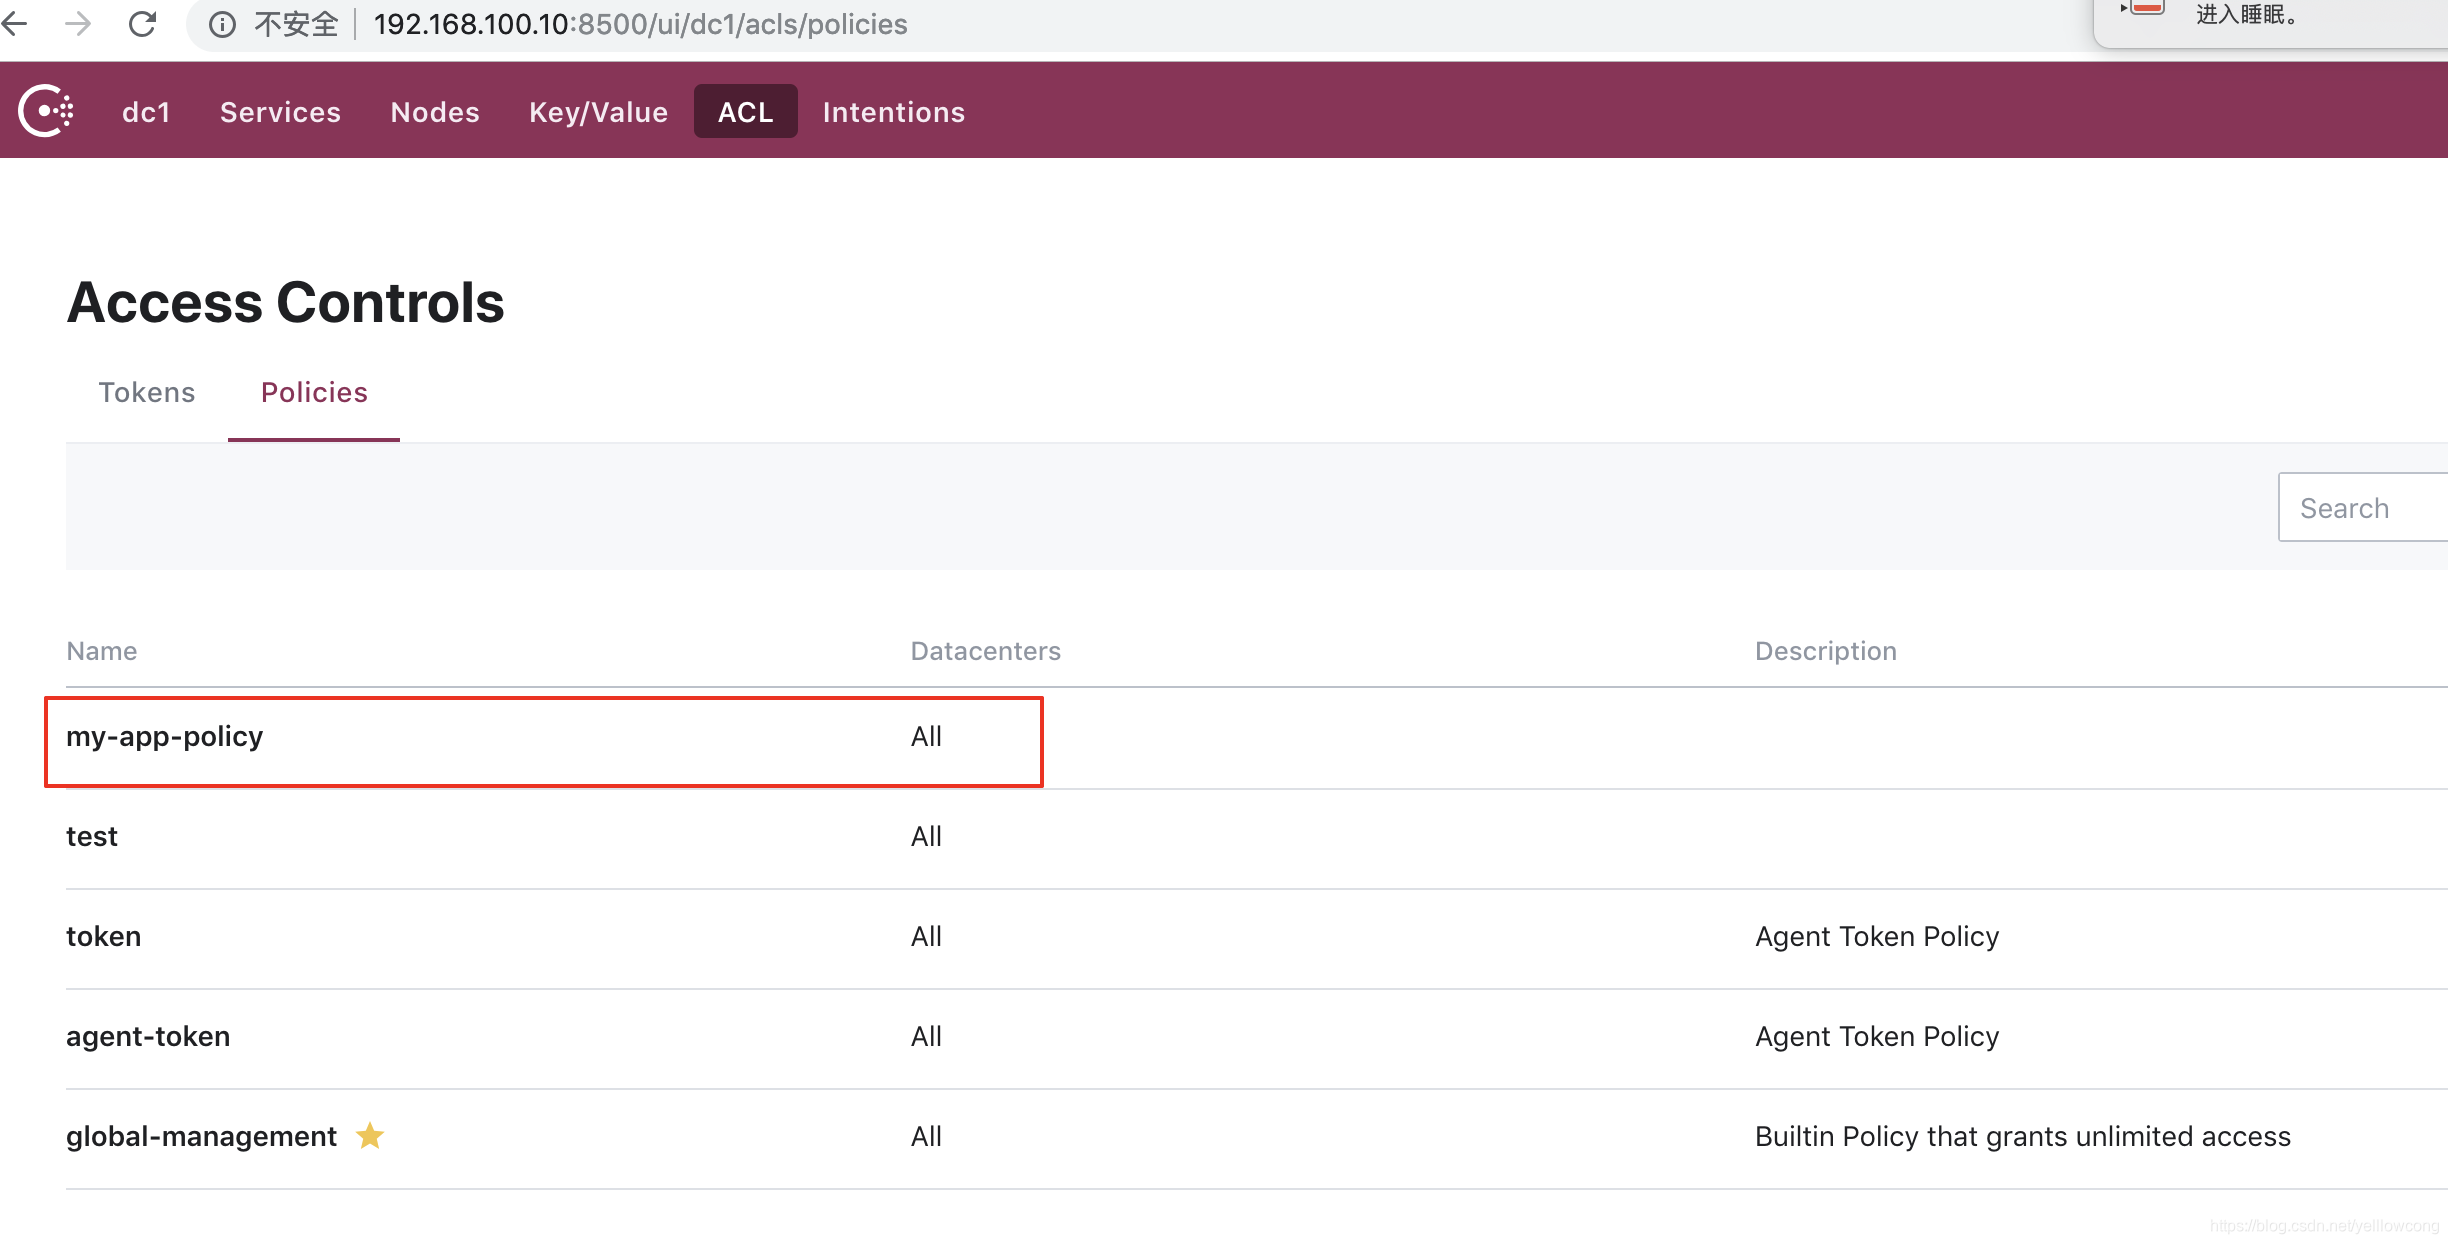Screen dimensions: 2448x1244
Task: Select the Policies tab
Action: 314,392
